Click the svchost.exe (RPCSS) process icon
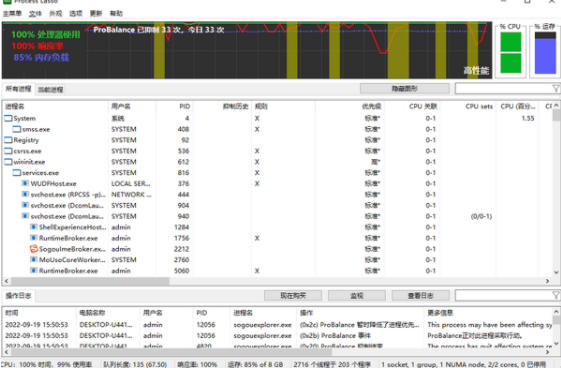This screenshot has height=368, width=561. (25, 194)
